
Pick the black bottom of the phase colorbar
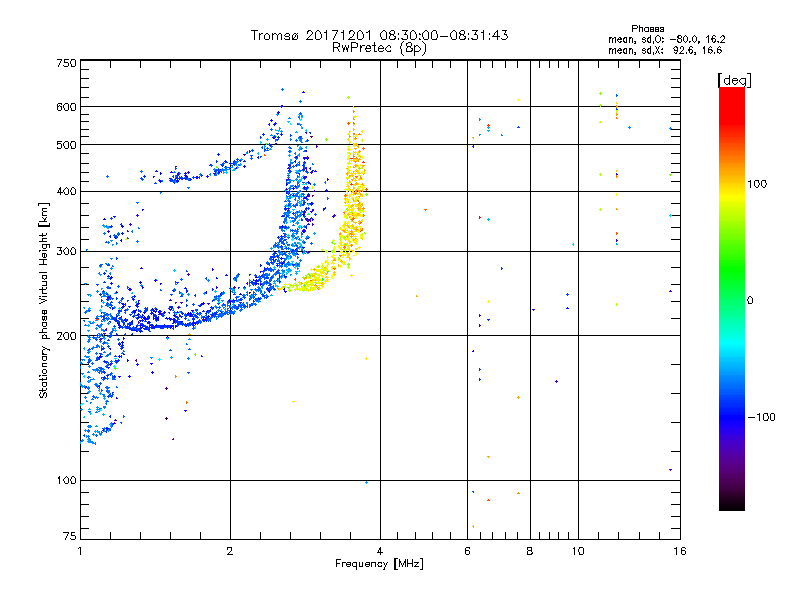tap(732, 503)
